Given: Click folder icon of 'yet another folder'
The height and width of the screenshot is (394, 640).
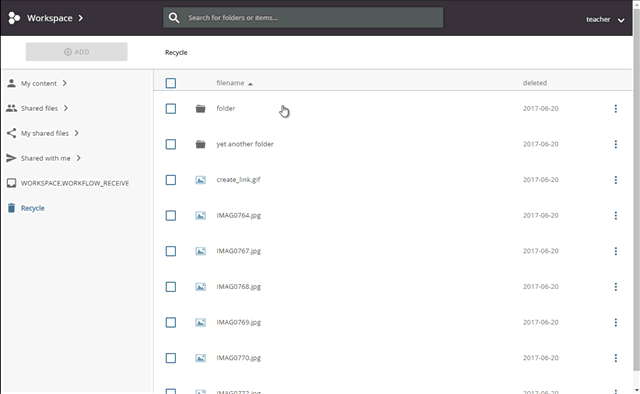Looking at the screenshot, I should point(200,144).
